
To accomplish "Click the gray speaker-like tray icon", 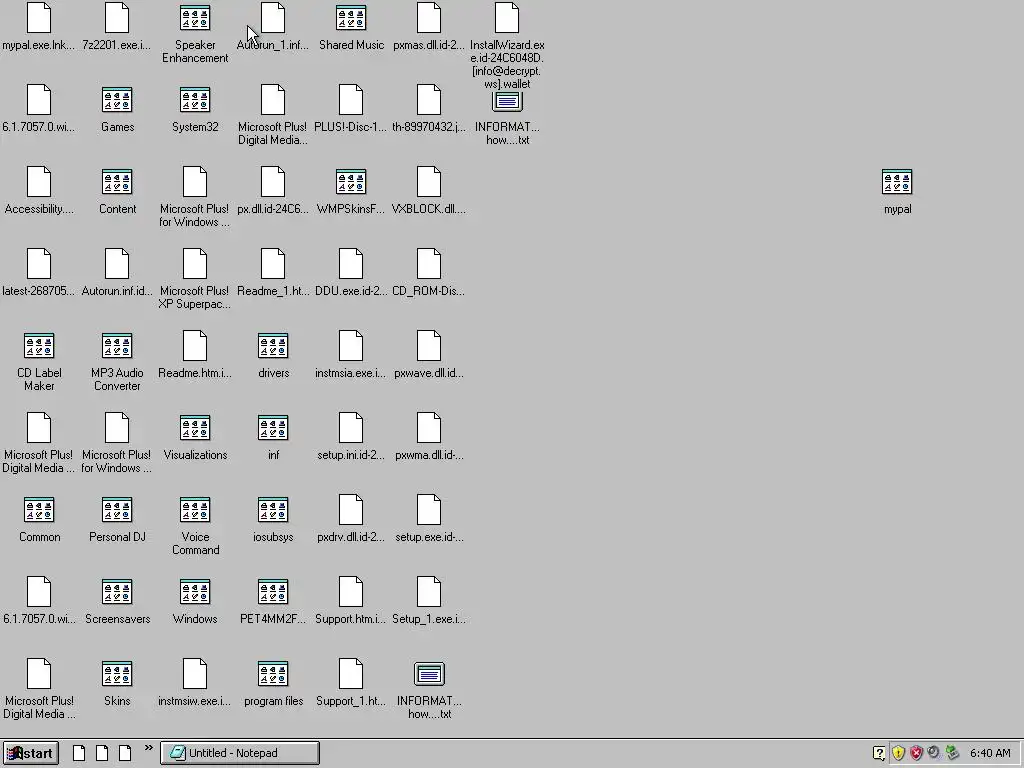I will [x=934, y=753].
